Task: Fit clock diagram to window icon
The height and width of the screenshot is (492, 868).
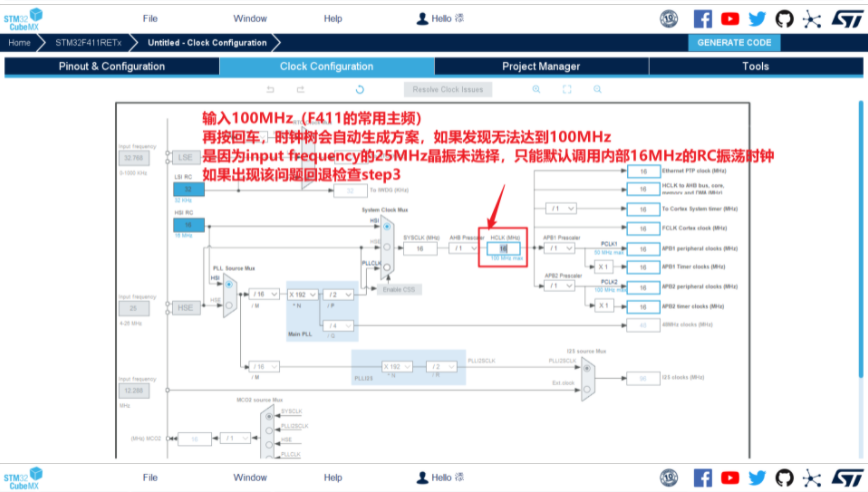Action: [567, 89]
